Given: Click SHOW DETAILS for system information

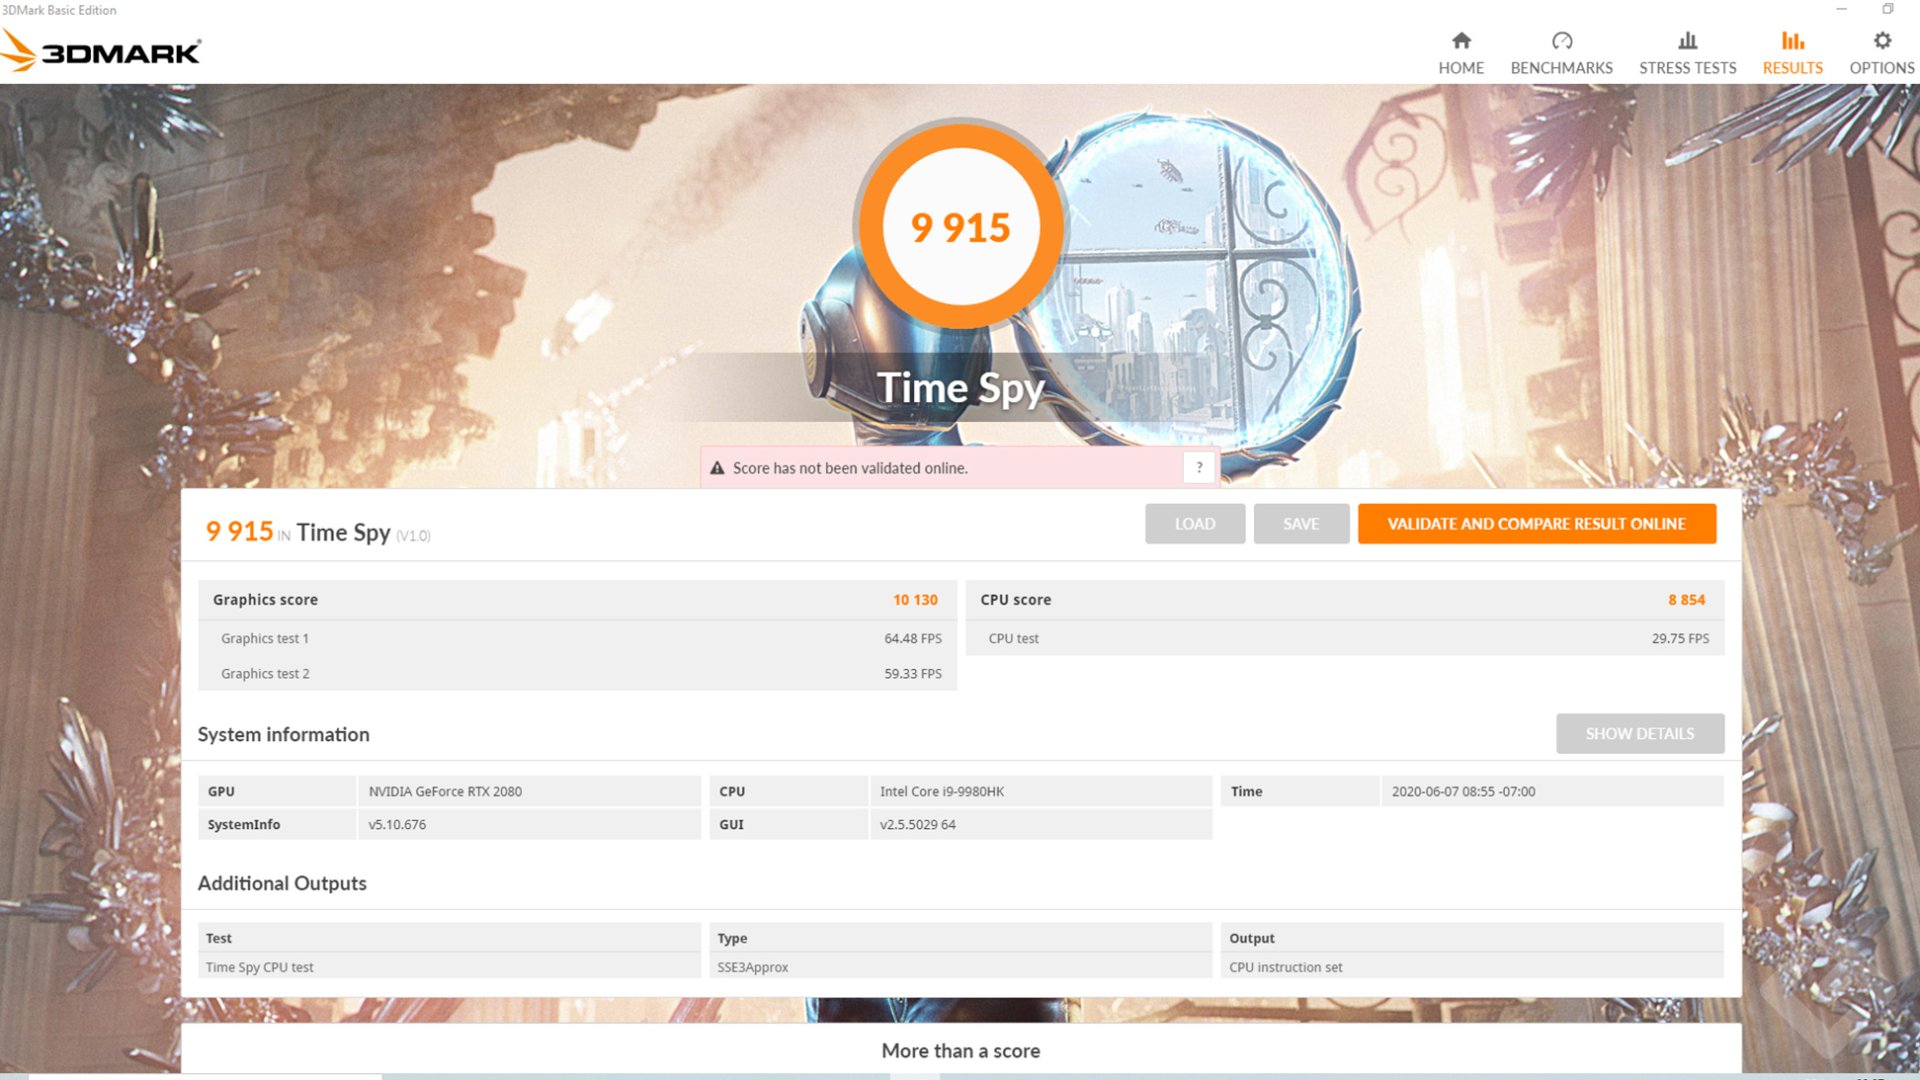Looking at the screenshot, I should click(x=1640, y=734).
